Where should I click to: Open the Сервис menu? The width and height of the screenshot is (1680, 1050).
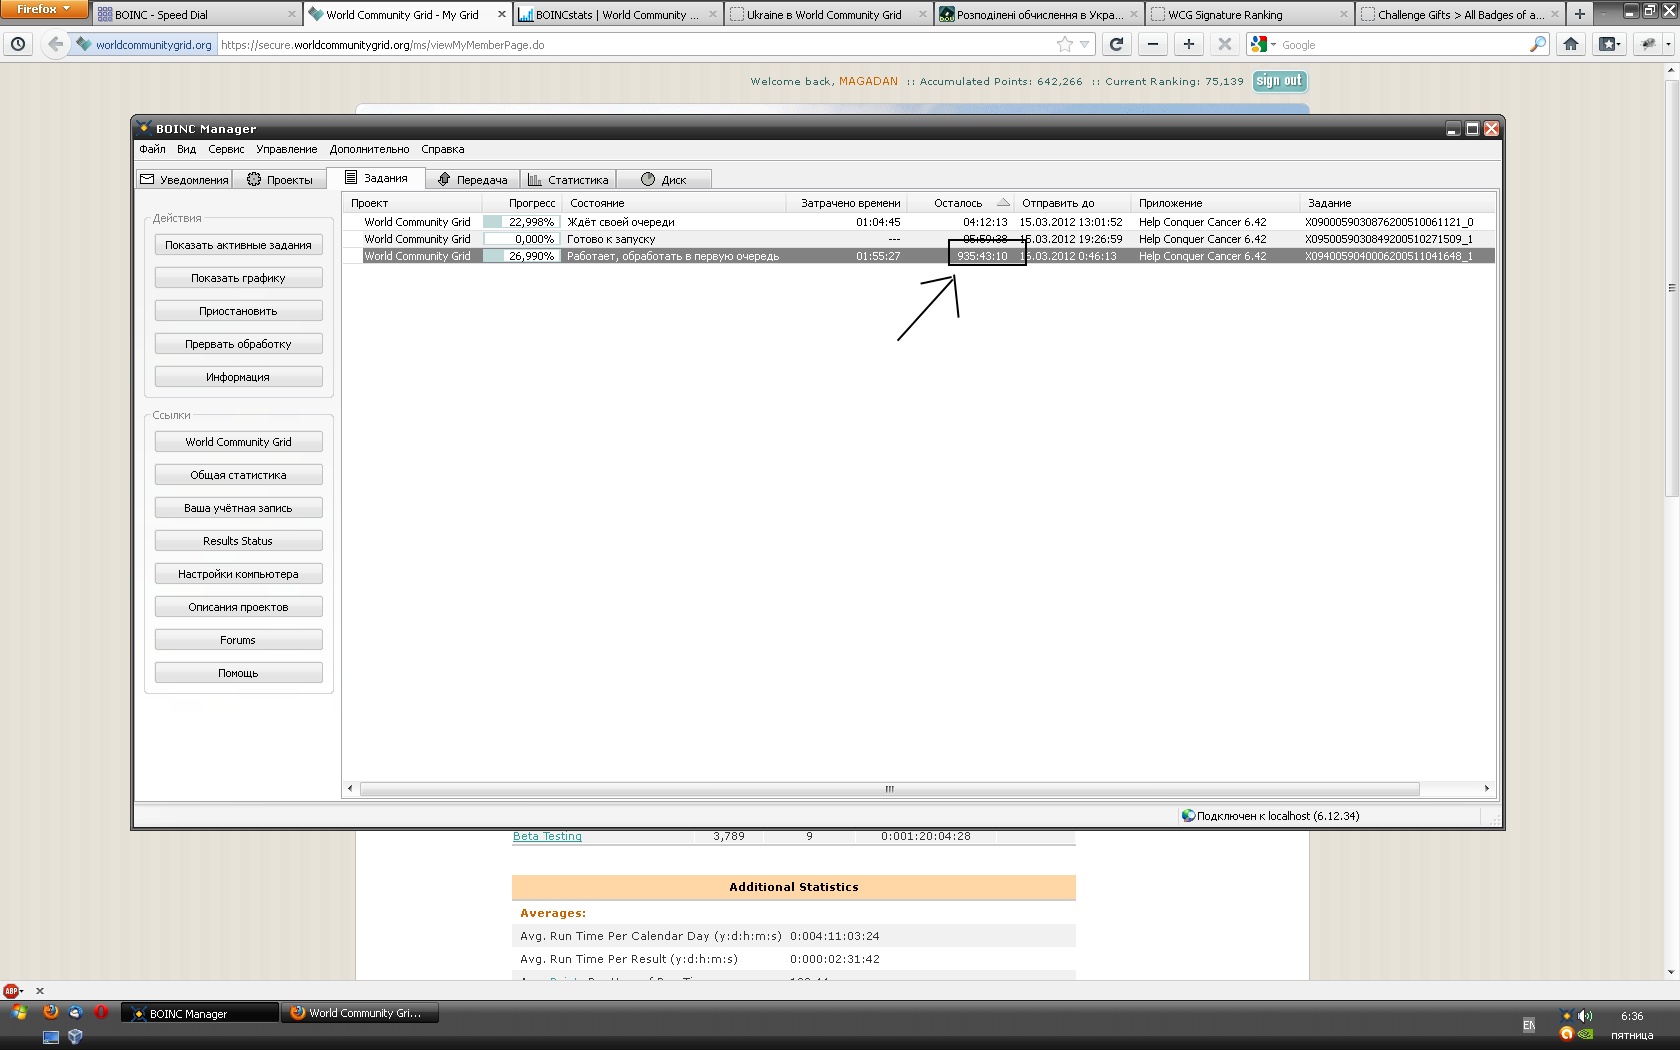click(226, 149)
